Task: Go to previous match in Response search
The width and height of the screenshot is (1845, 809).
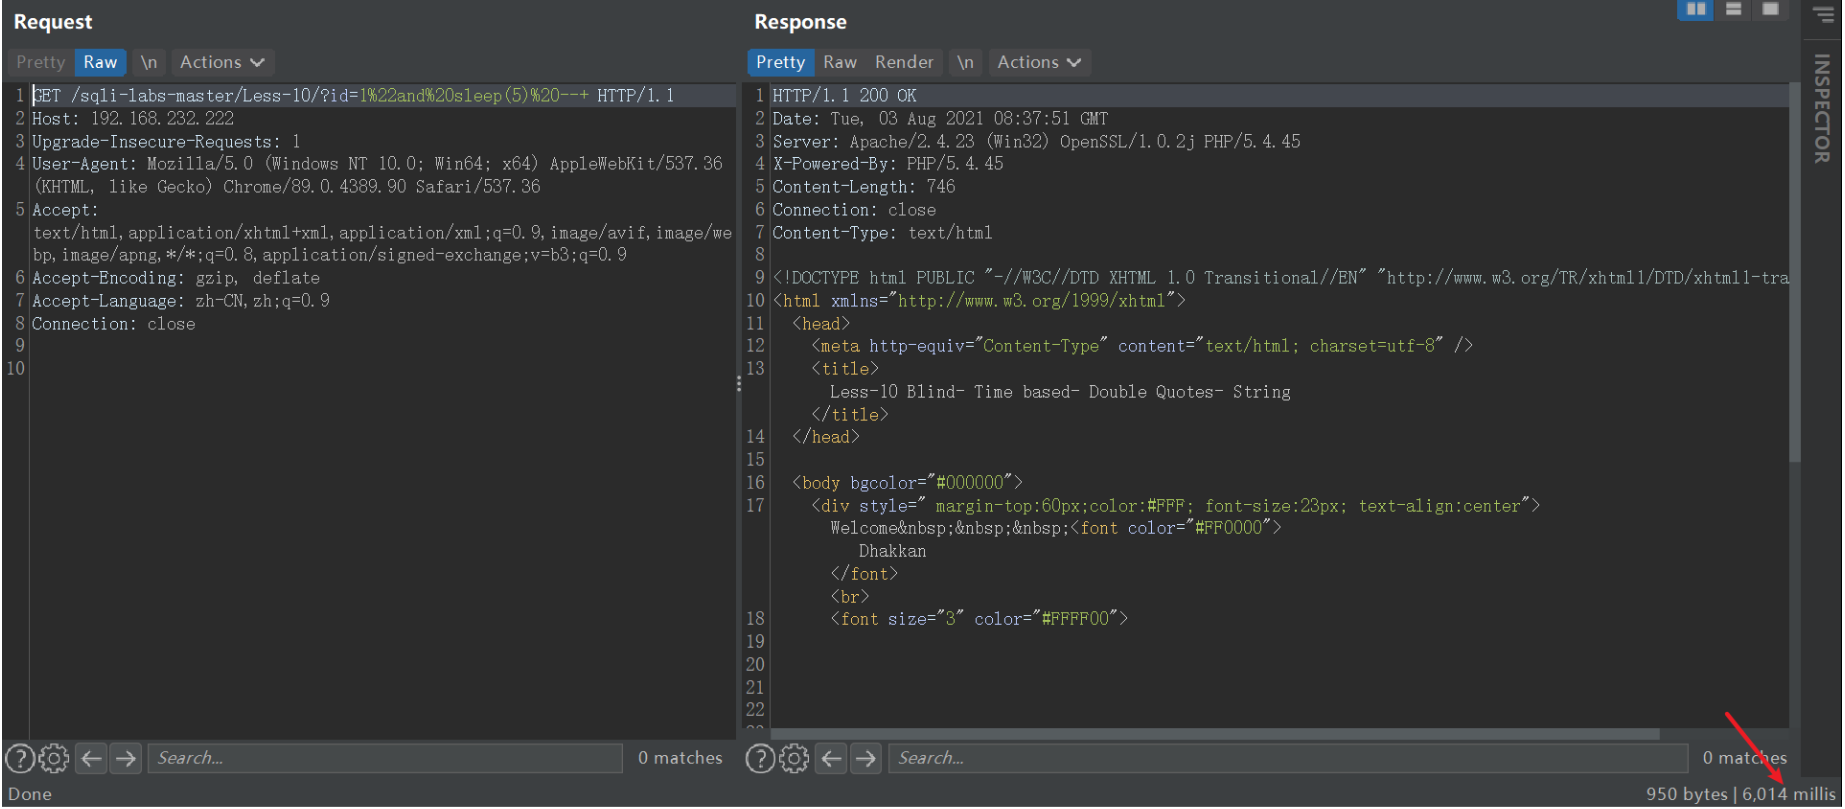Action: tap(832, 759)
